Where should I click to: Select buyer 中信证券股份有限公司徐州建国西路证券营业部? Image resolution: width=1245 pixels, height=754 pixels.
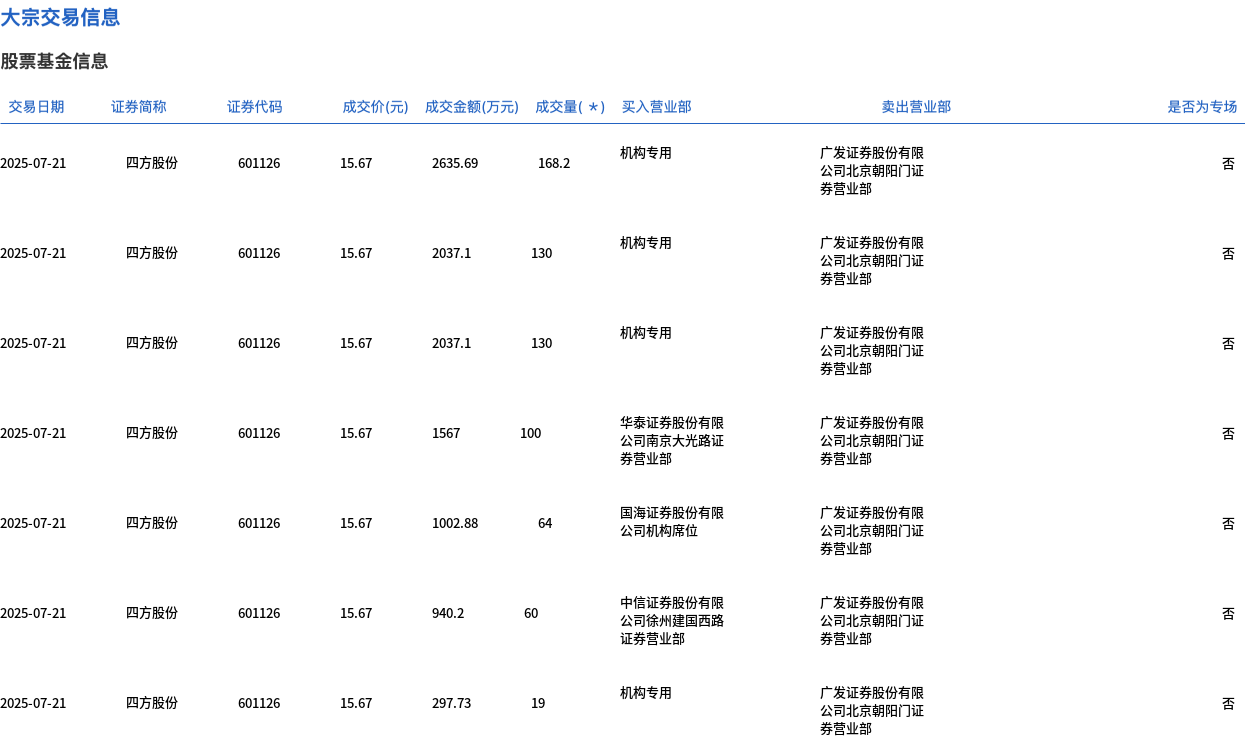point(672,621)
